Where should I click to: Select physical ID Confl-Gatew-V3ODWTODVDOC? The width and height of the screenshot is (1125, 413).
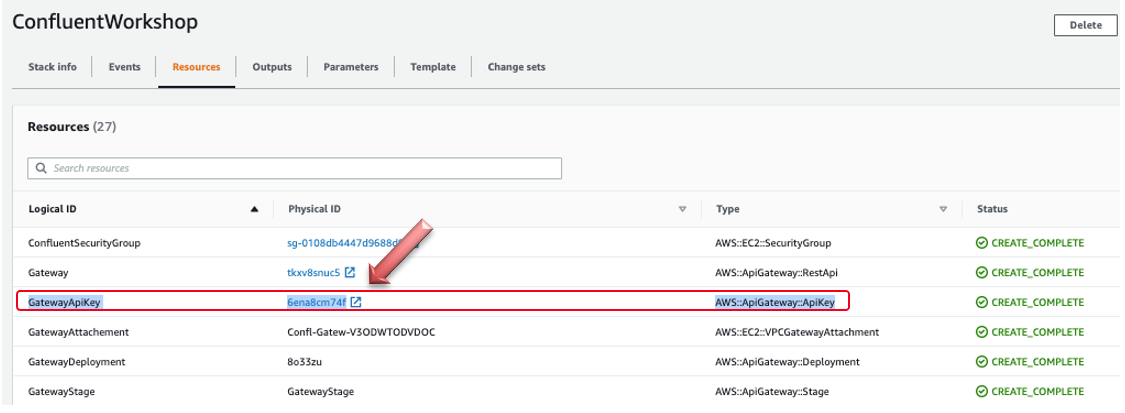point(362,333)
